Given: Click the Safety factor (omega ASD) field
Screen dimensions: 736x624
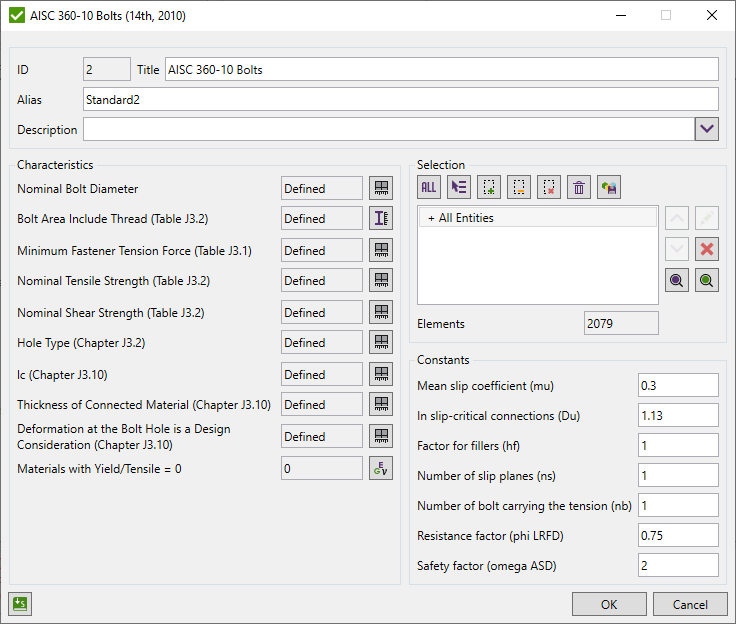Looking at the screenshot, I should click(x=678, y=566).
